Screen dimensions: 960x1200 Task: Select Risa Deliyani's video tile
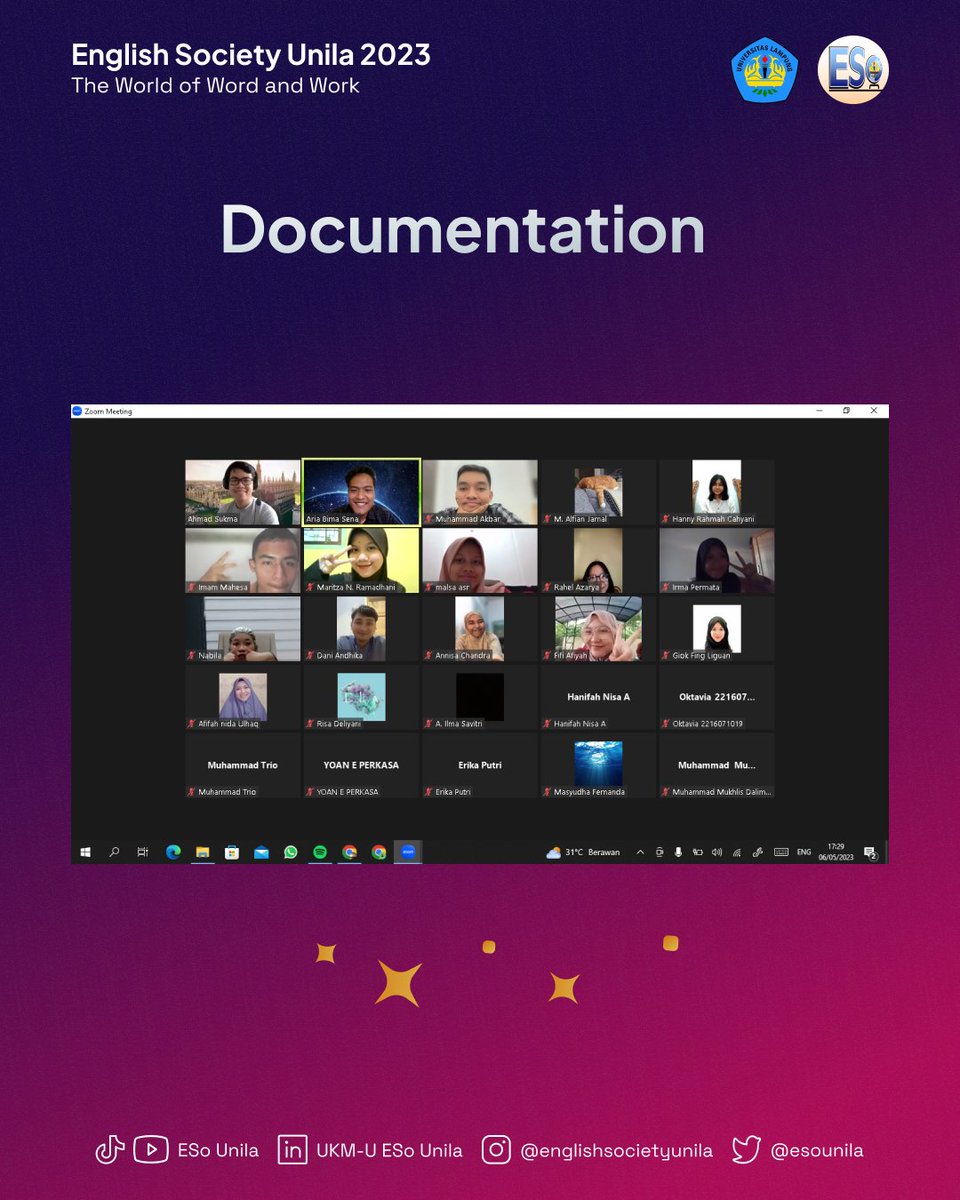pyautogui.click(x=362, y=697)
